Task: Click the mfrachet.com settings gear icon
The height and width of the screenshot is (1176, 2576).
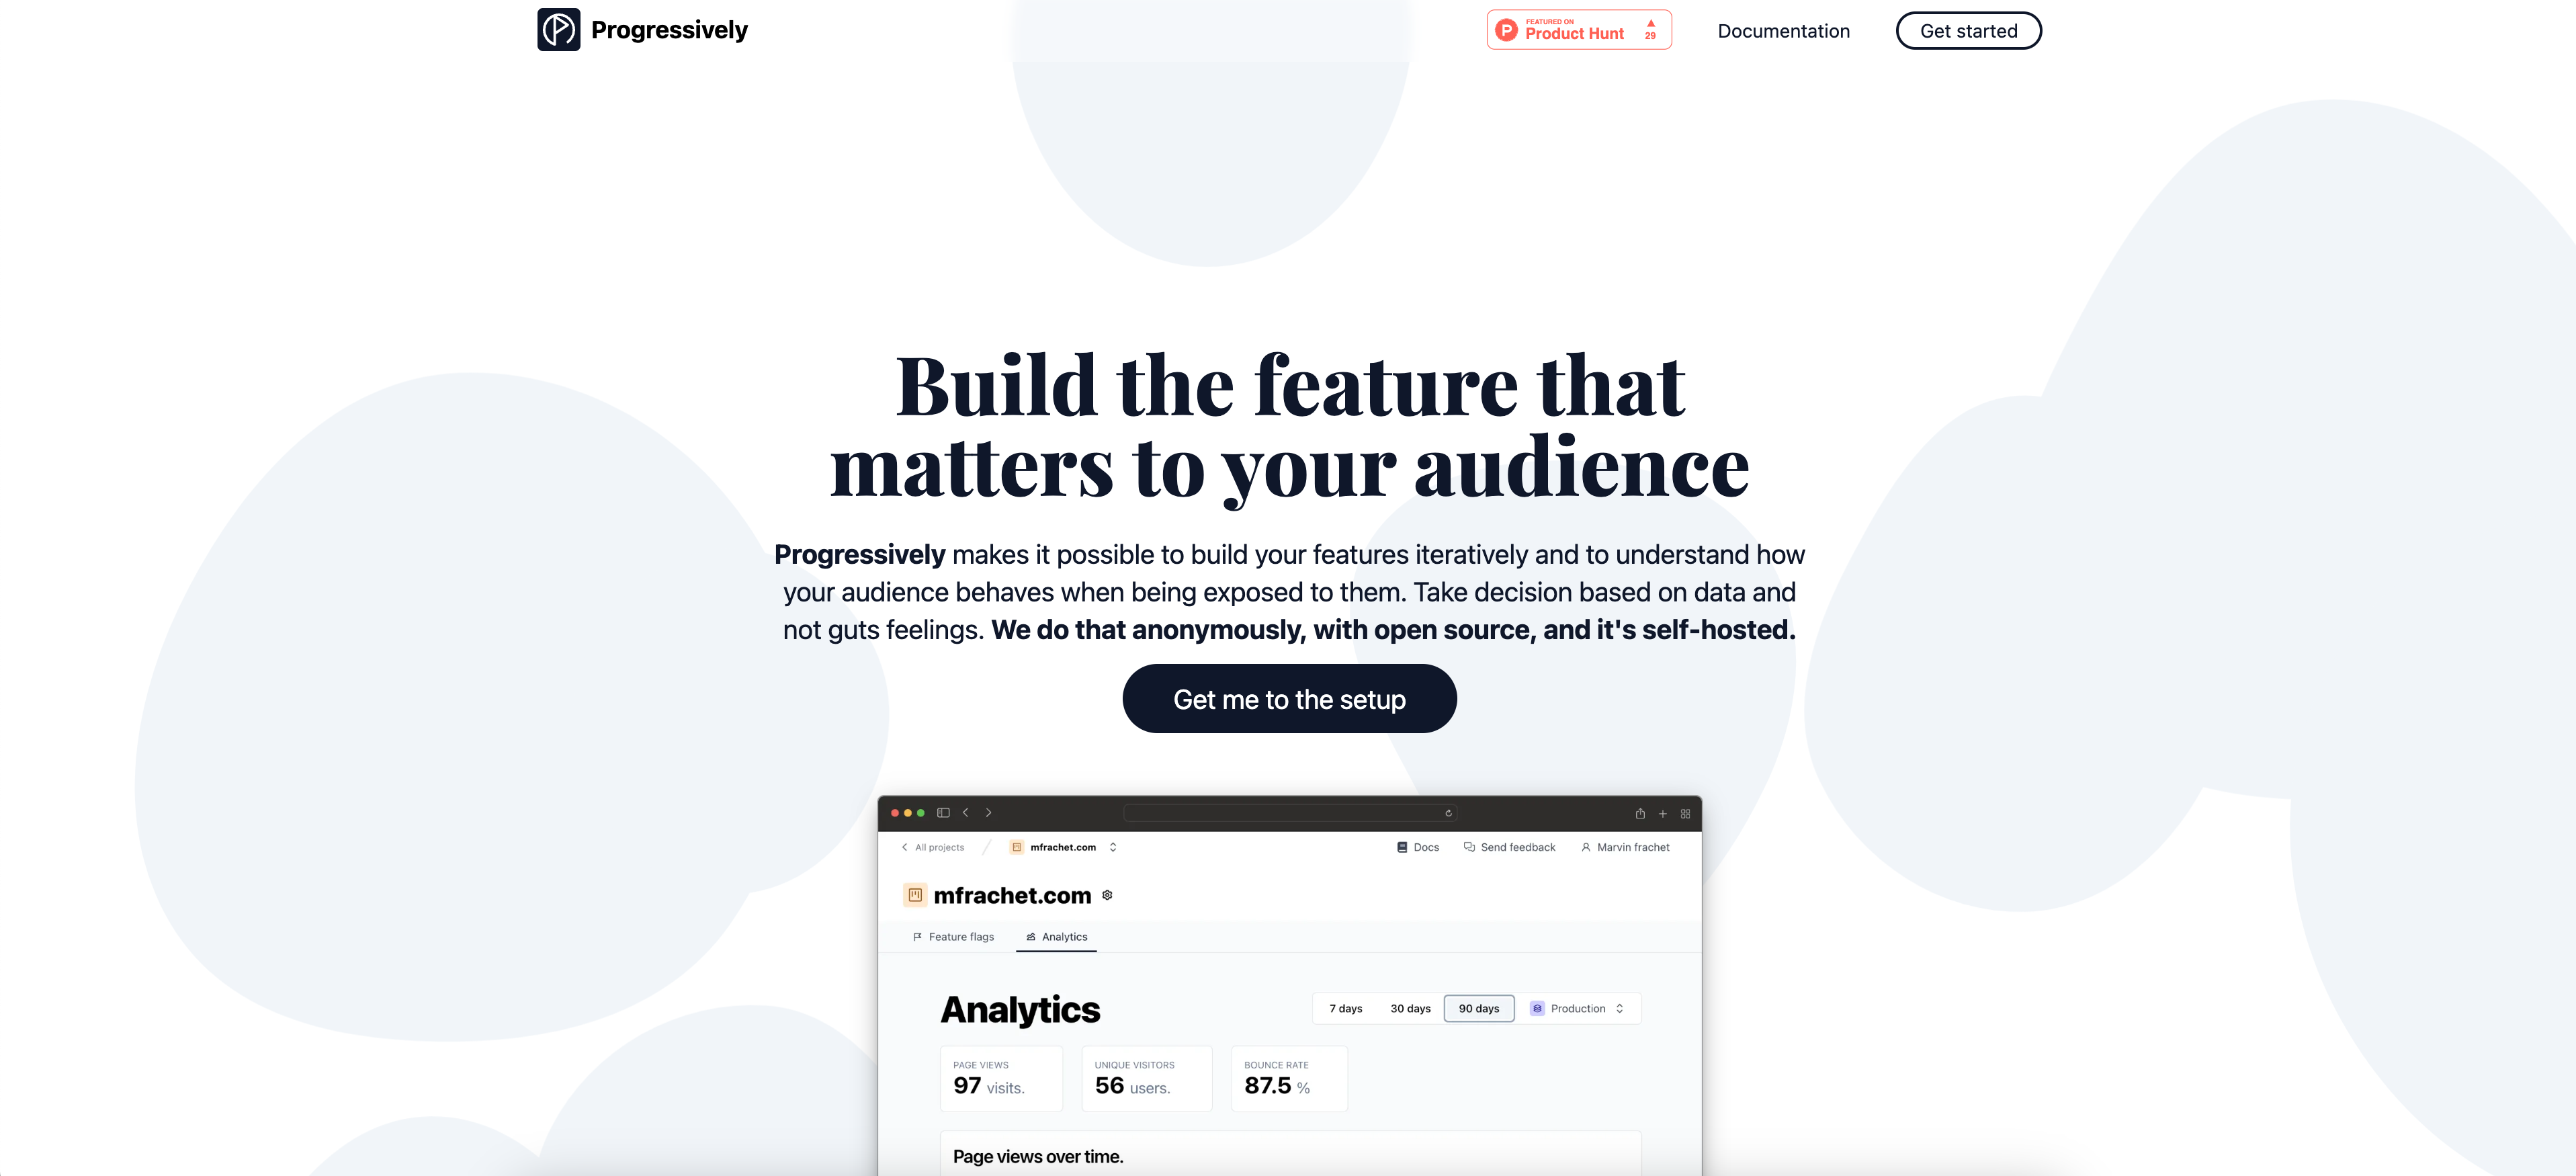Action: click(x=1112, y=895)
